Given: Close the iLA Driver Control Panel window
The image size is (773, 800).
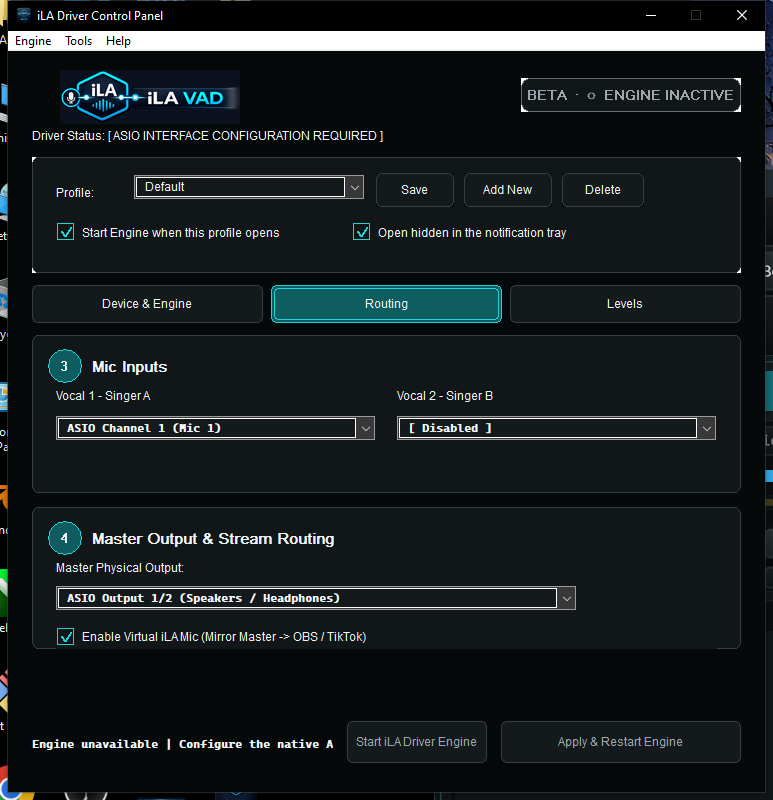Looking at the screenshot, I should tap(742, 15).
